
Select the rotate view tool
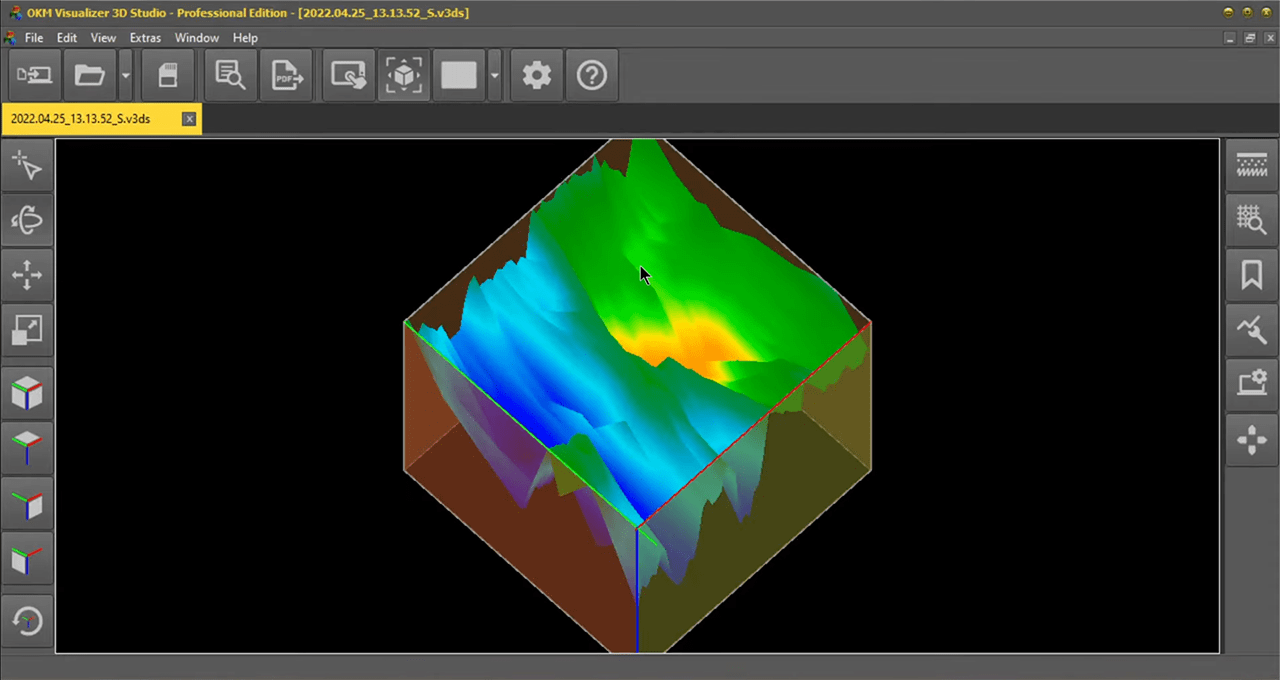(x=27, y=221)
